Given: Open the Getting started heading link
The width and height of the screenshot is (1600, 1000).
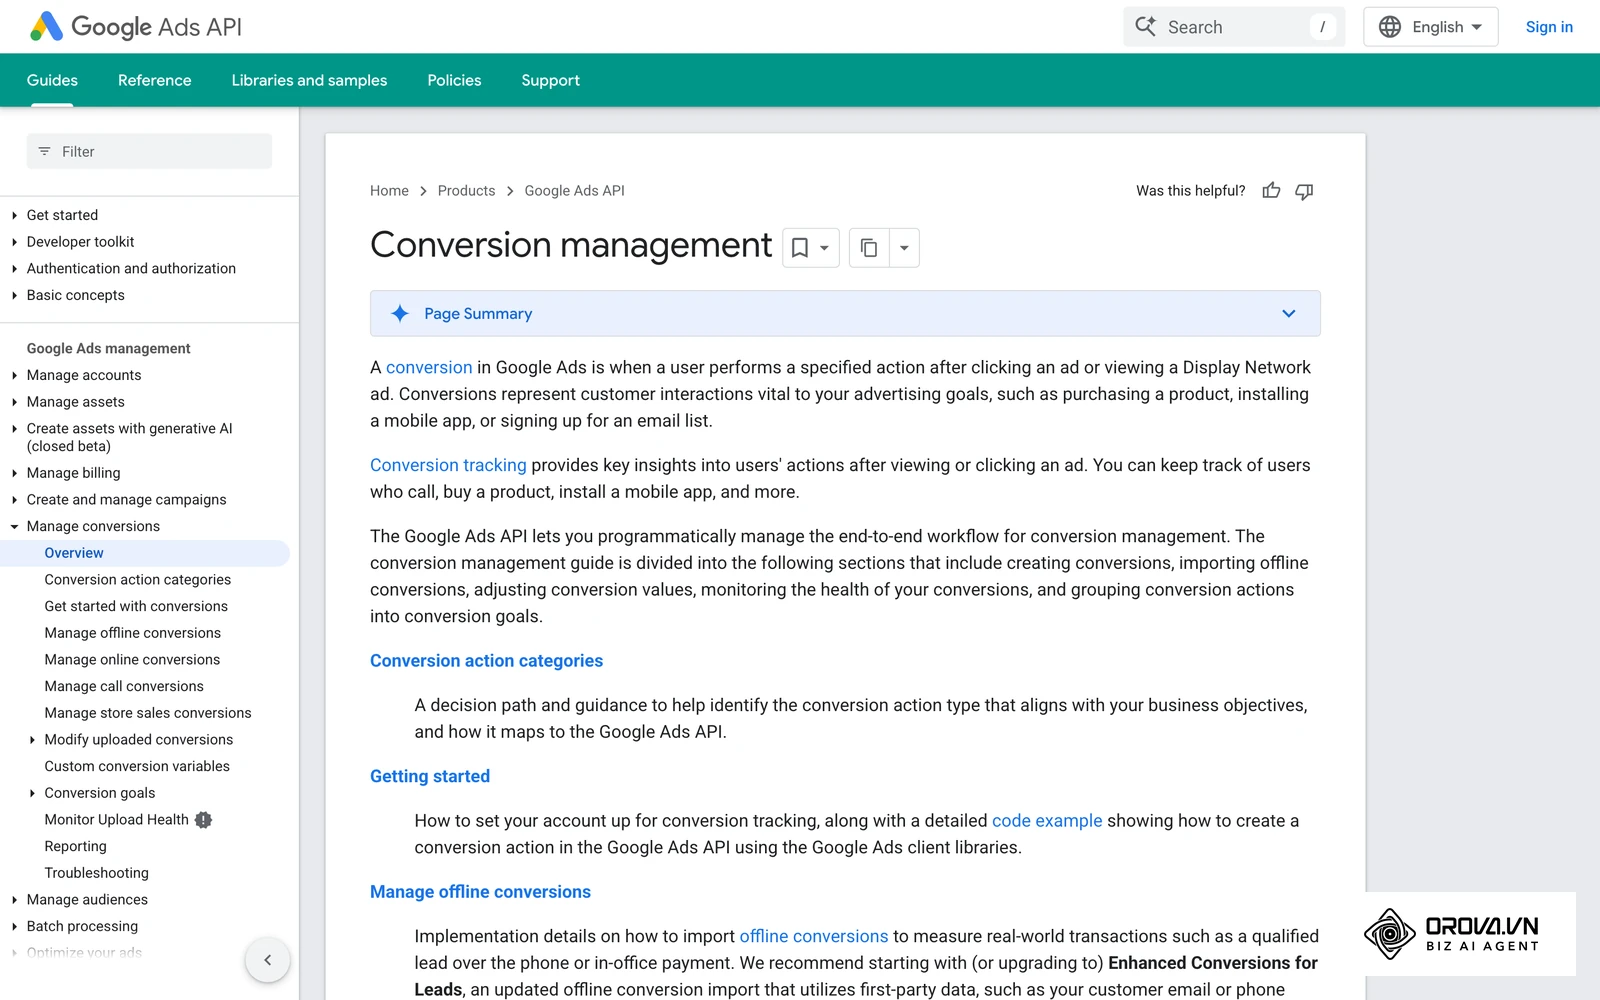Looking at the screenshot, I should click(x=430, y=776).
